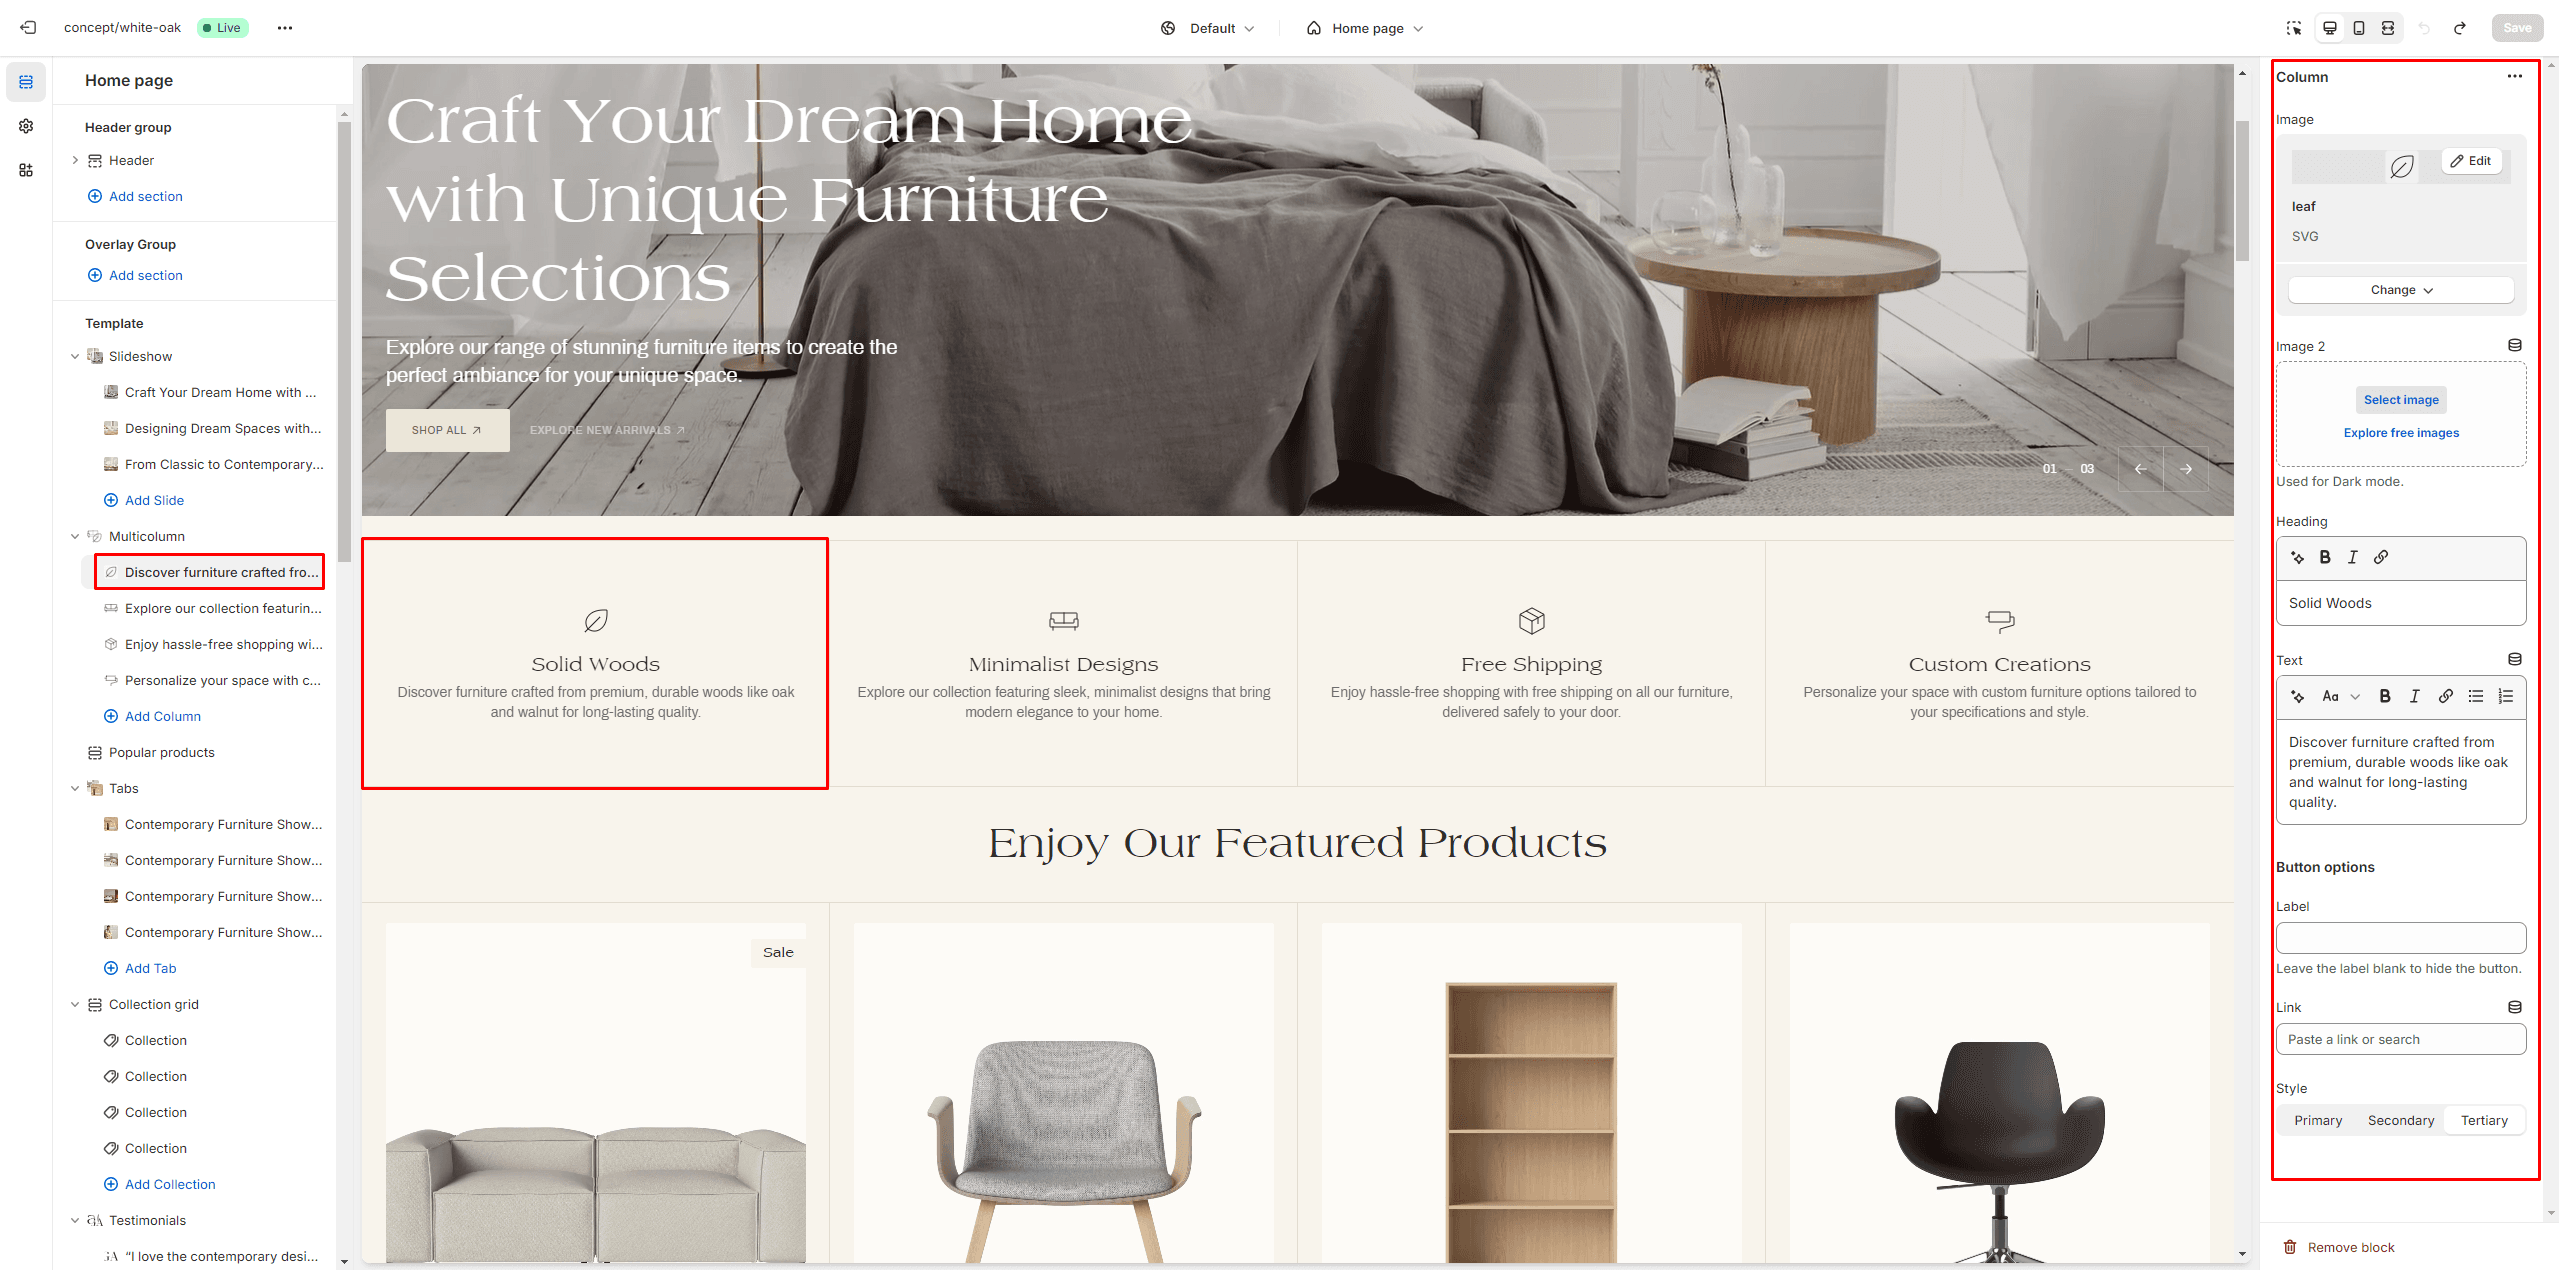The height and width of the screenshot is (1270, 2559).
Task: Insert bulleted list in Text editor
Action: (x=2475, y=696)
